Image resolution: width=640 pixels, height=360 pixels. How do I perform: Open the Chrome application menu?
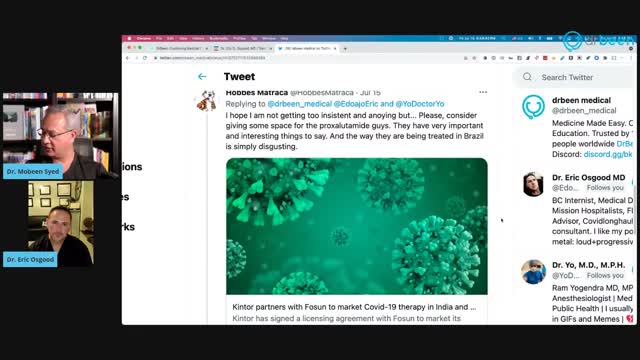144,38
